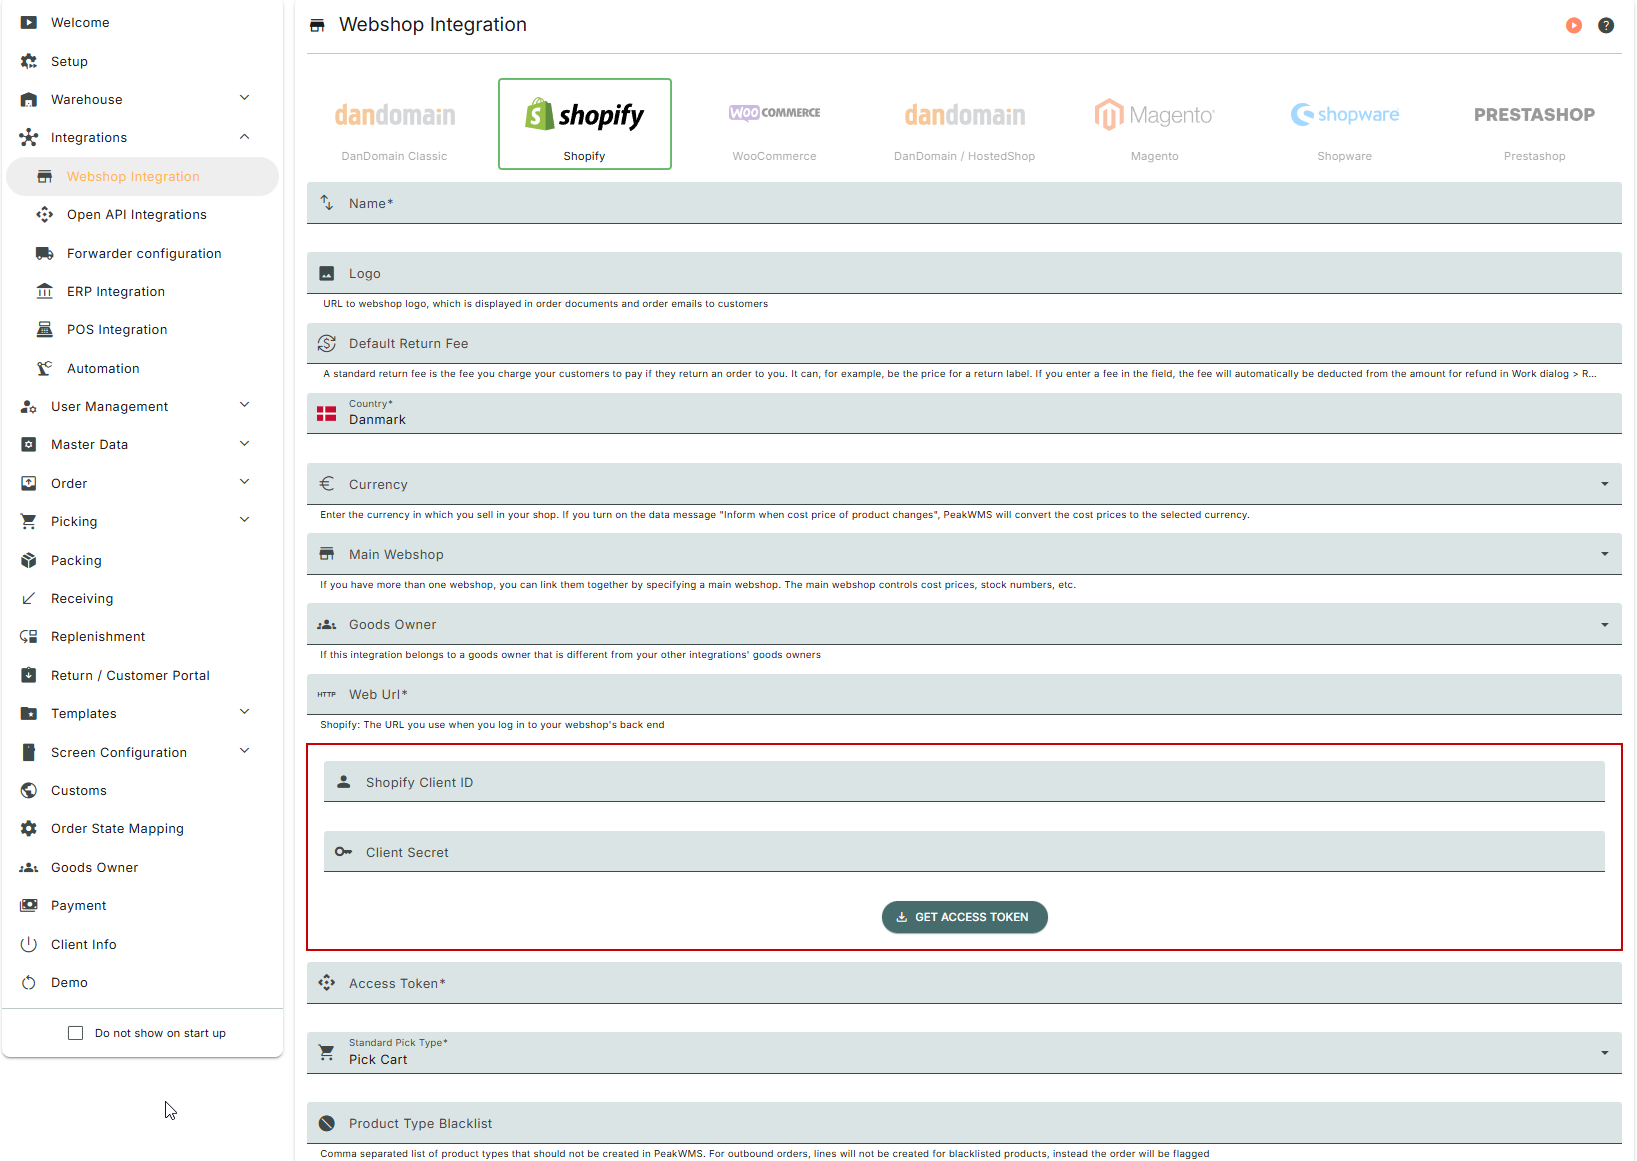Open the Goods Owner dropdown field

click(964, 624)
